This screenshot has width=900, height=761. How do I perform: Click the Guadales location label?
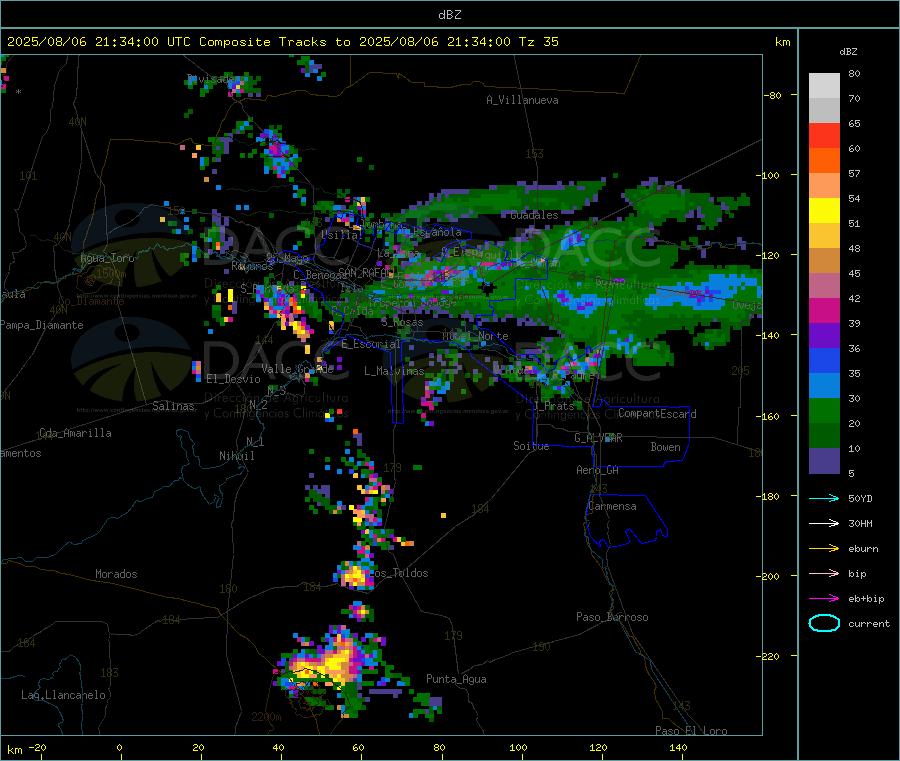[x=534, y=215]
